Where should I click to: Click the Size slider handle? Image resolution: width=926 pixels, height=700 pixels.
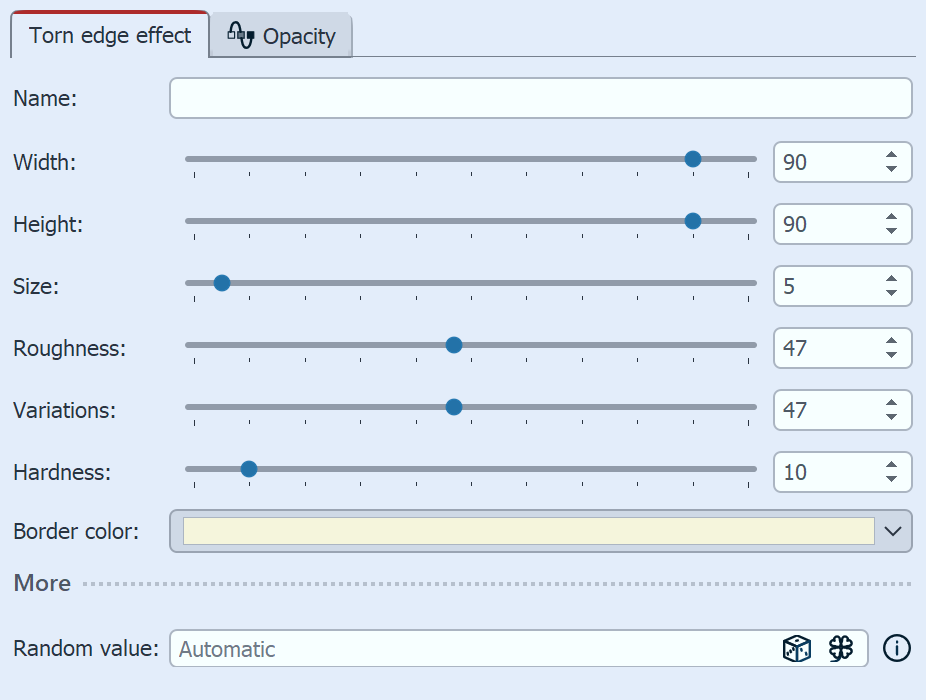pos(222,283)
